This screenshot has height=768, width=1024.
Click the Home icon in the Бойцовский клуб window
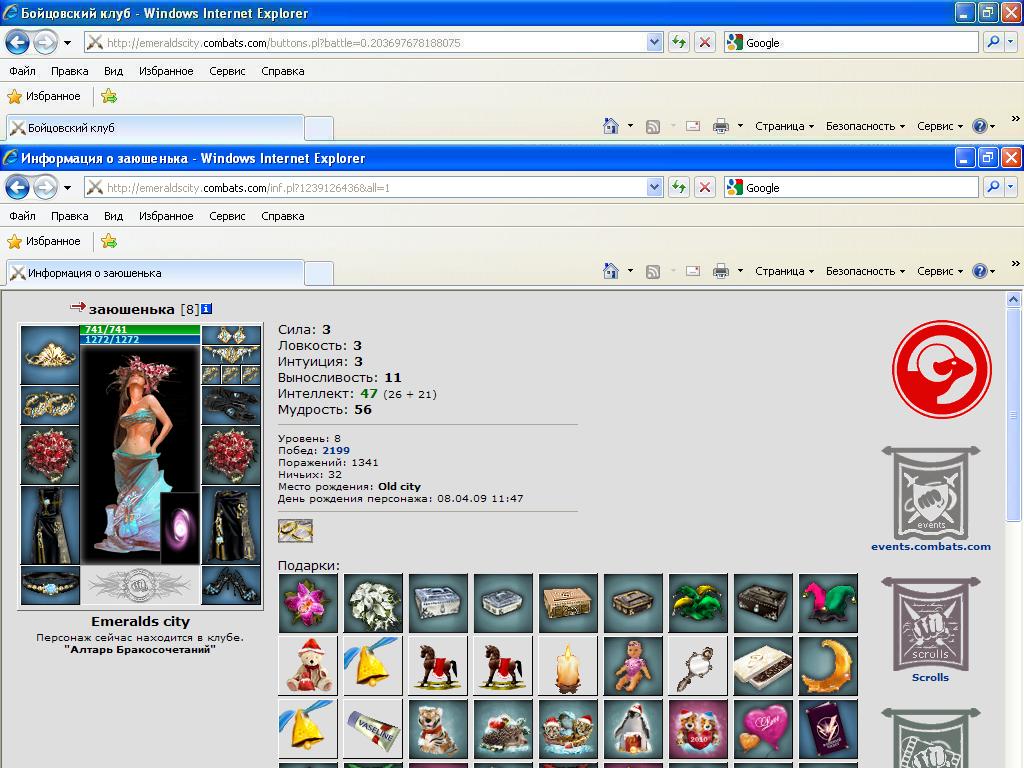click(x=611, y=126)
